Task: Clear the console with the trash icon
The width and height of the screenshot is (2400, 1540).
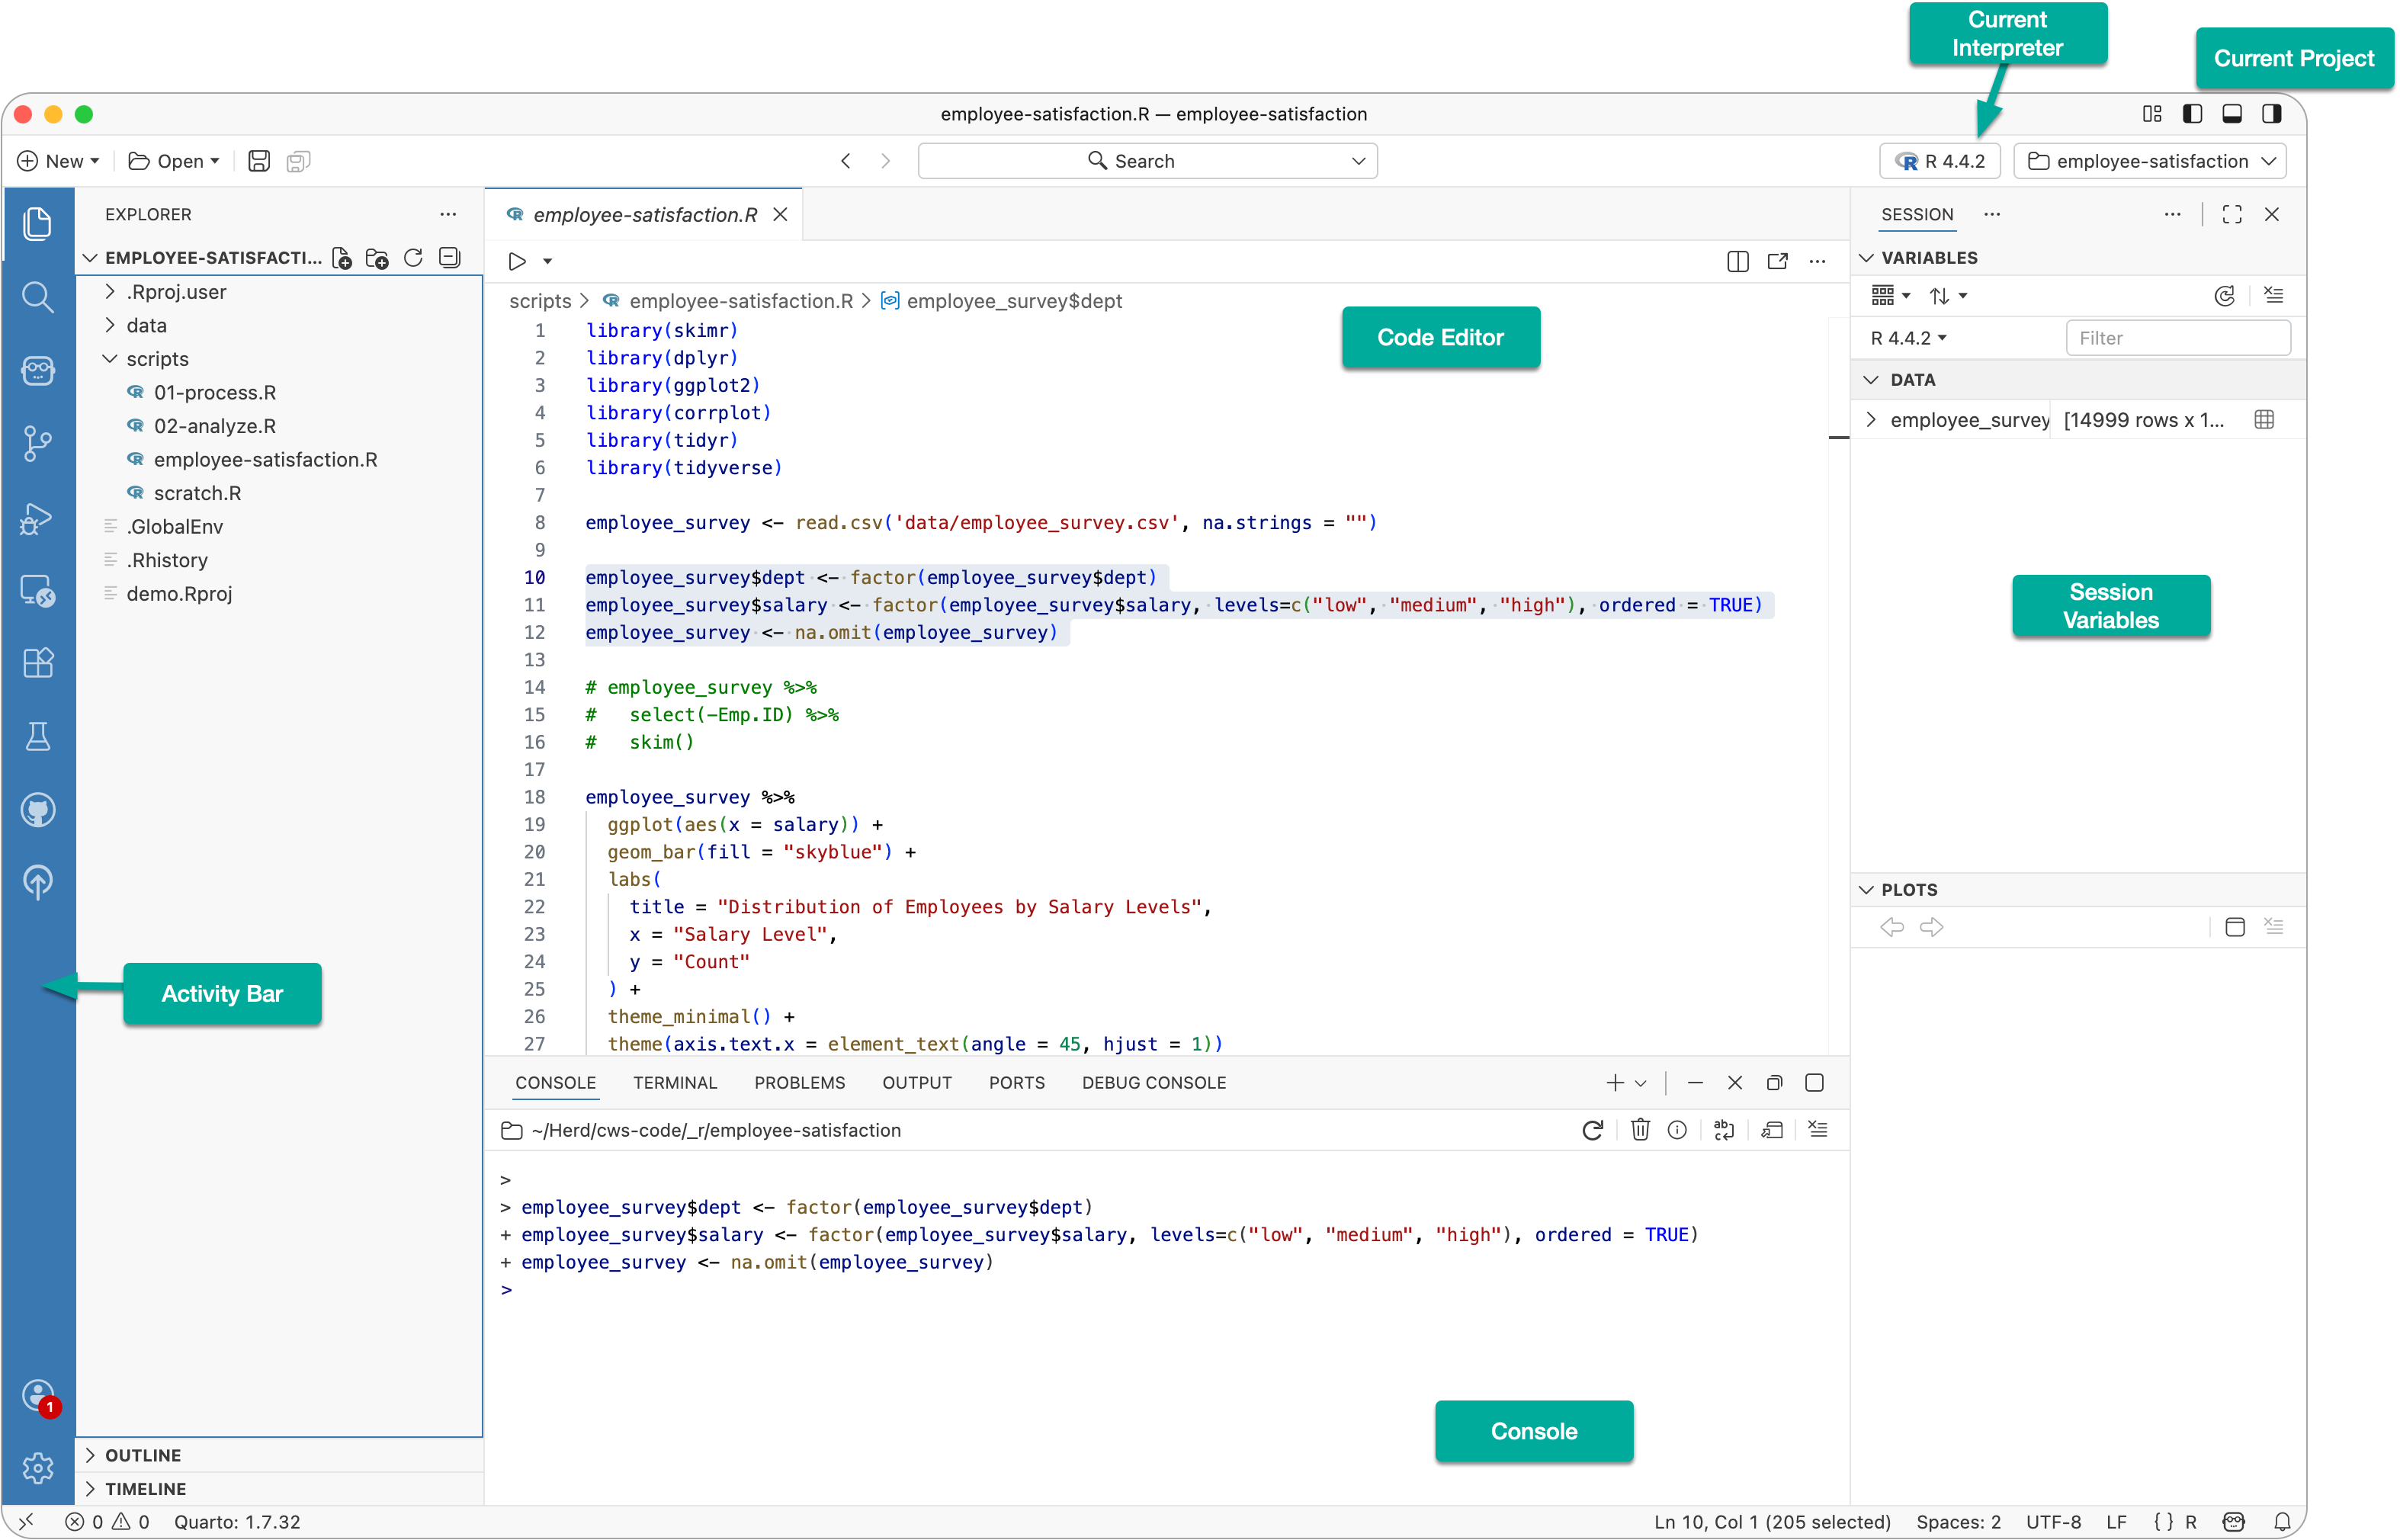Action: tap(1639, 1130)
